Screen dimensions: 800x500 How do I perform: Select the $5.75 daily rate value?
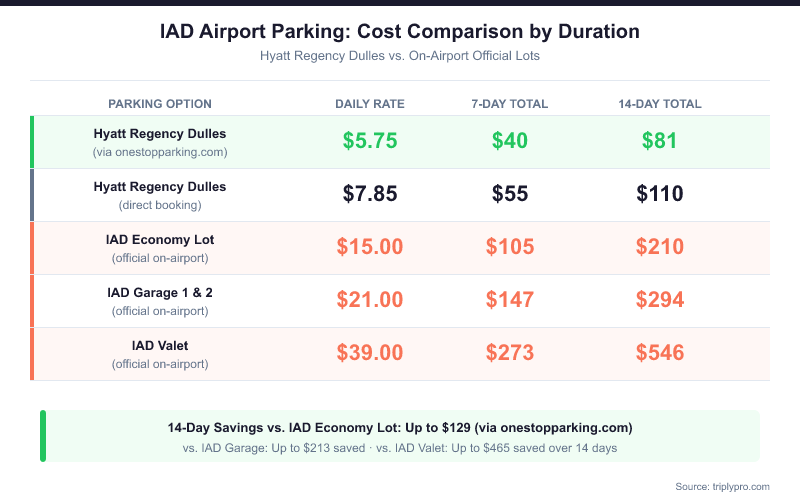point(370,141)
